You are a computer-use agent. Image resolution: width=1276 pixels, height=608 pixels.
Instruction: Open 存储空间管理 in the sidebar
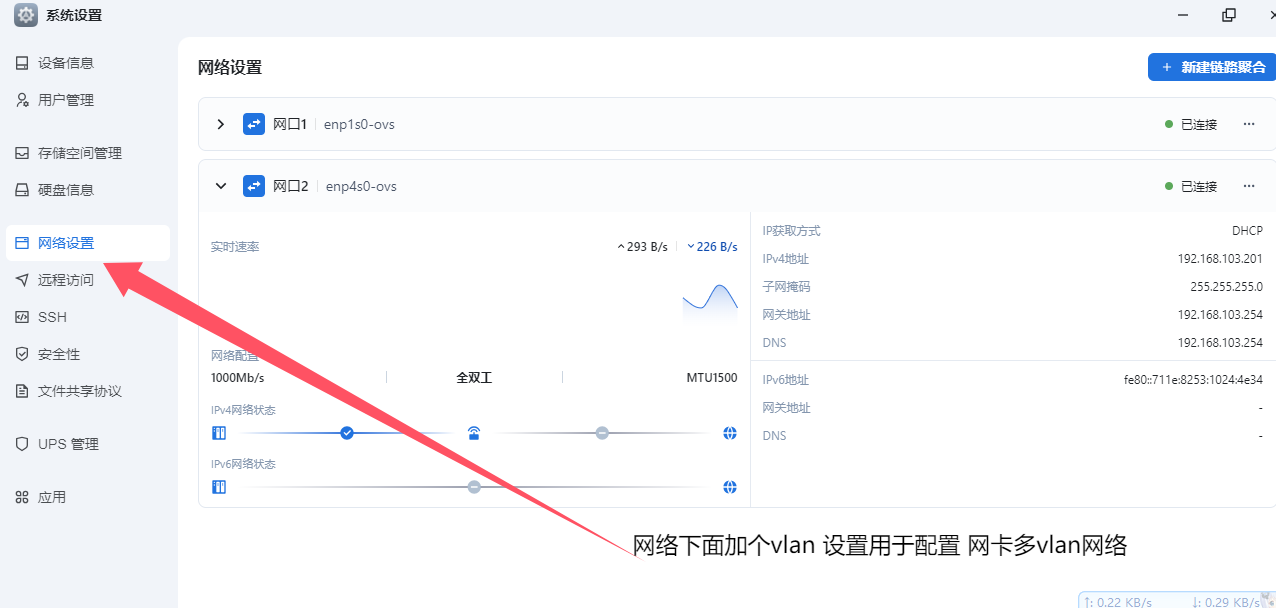click(88, 153)
